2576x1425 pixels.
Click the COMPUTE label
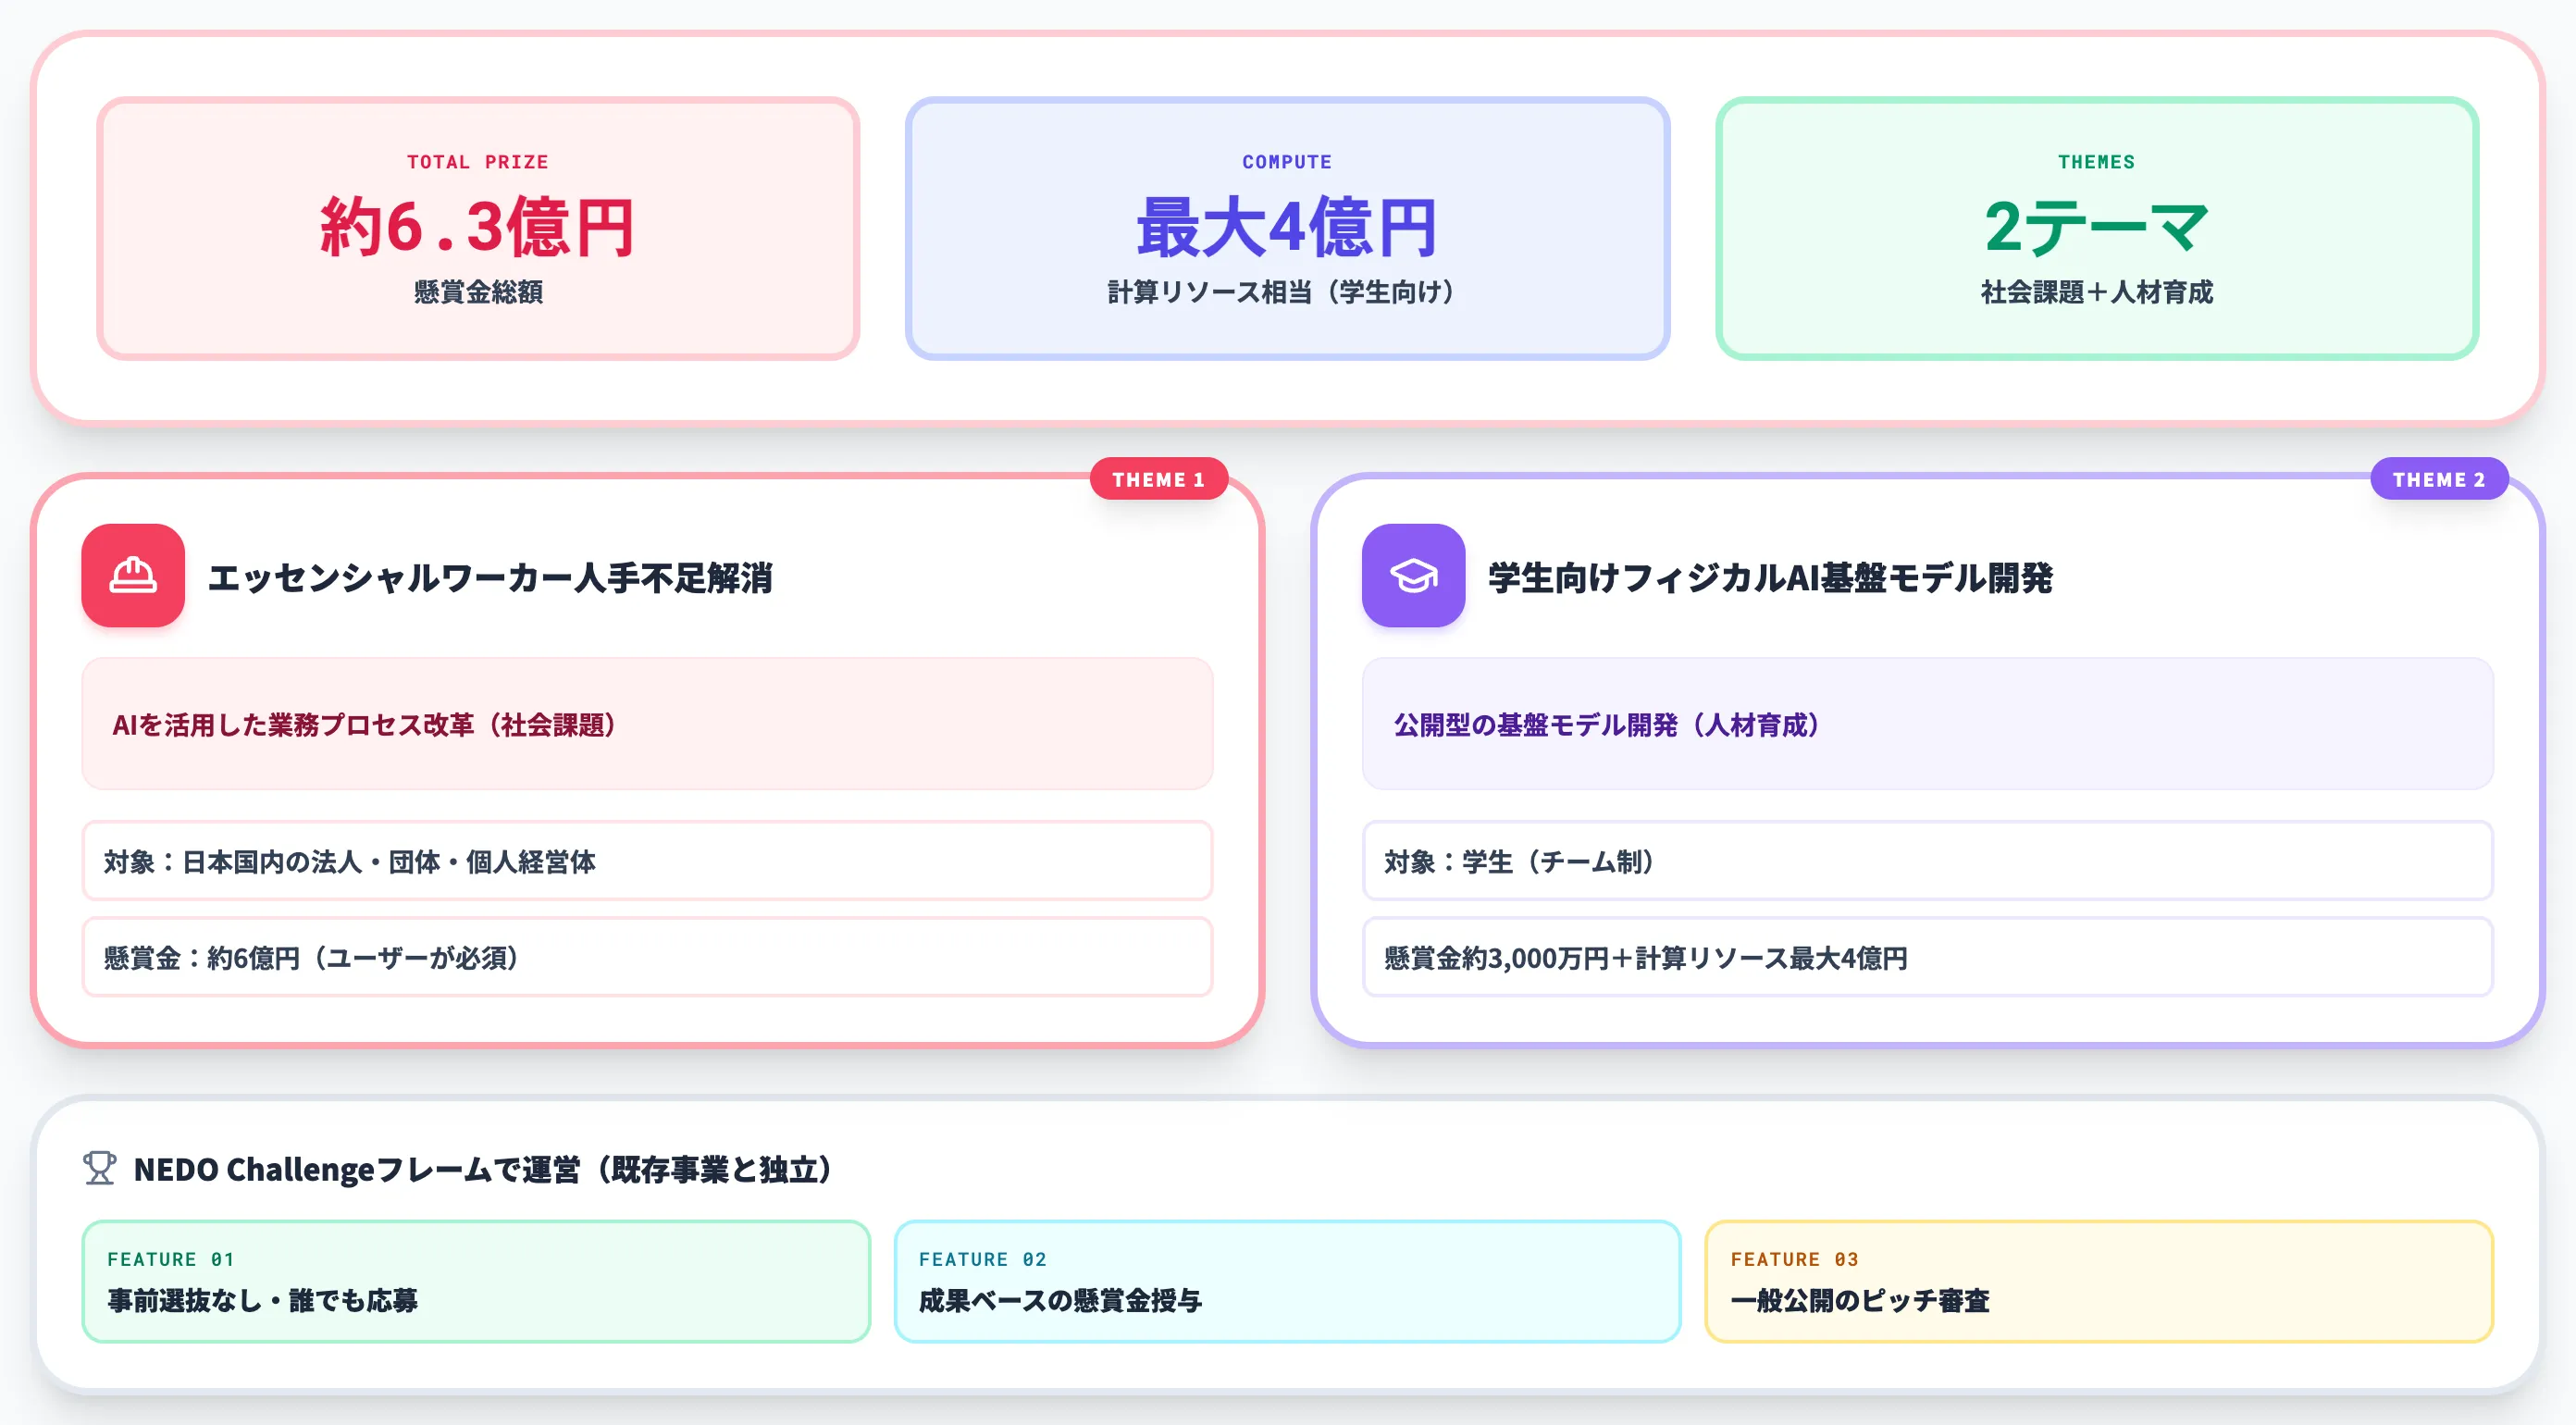1287,162
